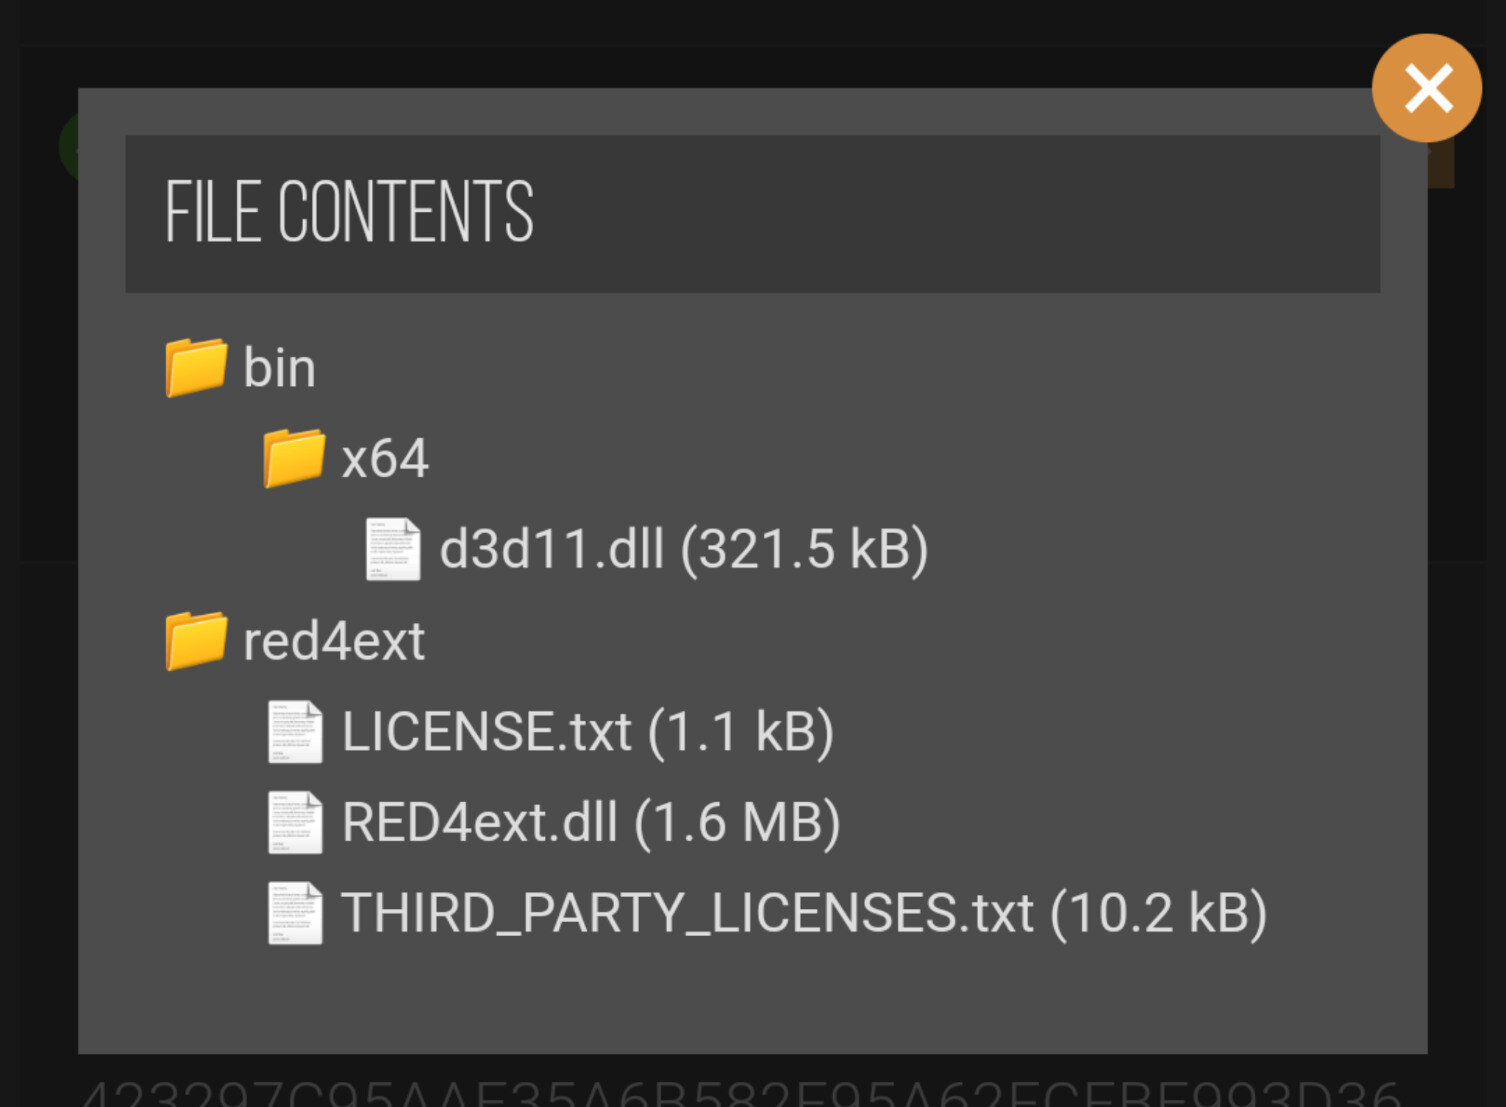Click the orange element behind popup's right edge

[x=1441, y=165]
